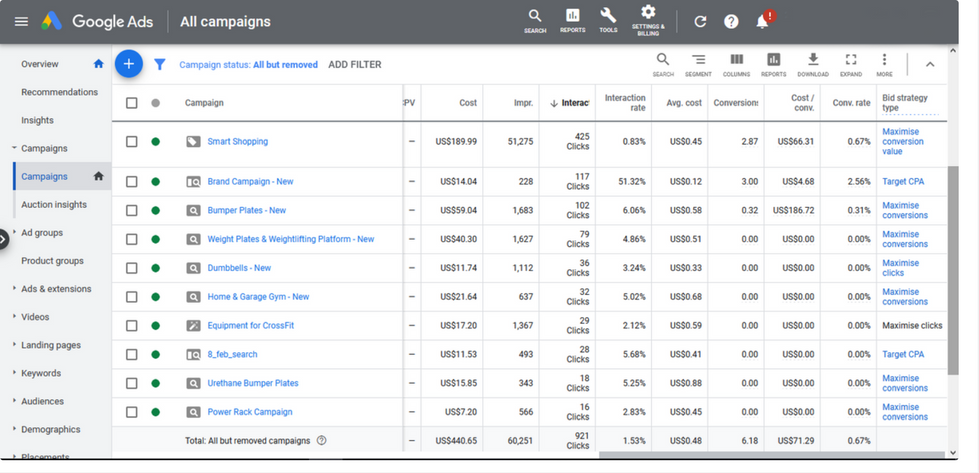
Task: Click the blue filter funnel icon
Action: coord(160,64)
